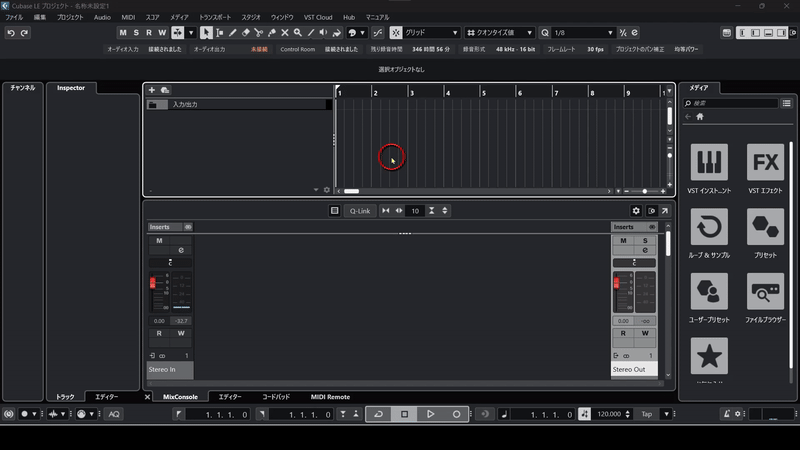
Task: Click the Media search field
Action: (731, 103)
